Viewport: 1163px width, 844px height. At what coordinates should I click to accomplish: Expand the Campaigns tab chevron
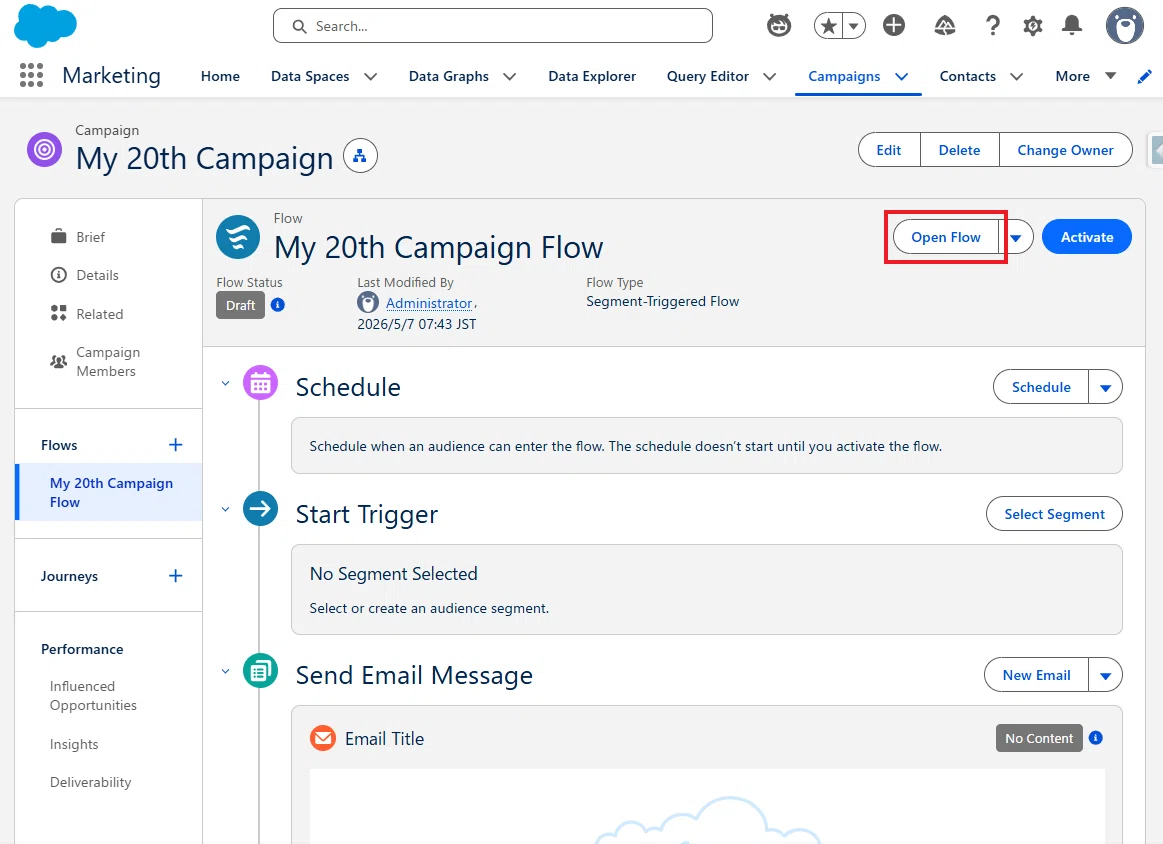902,76
